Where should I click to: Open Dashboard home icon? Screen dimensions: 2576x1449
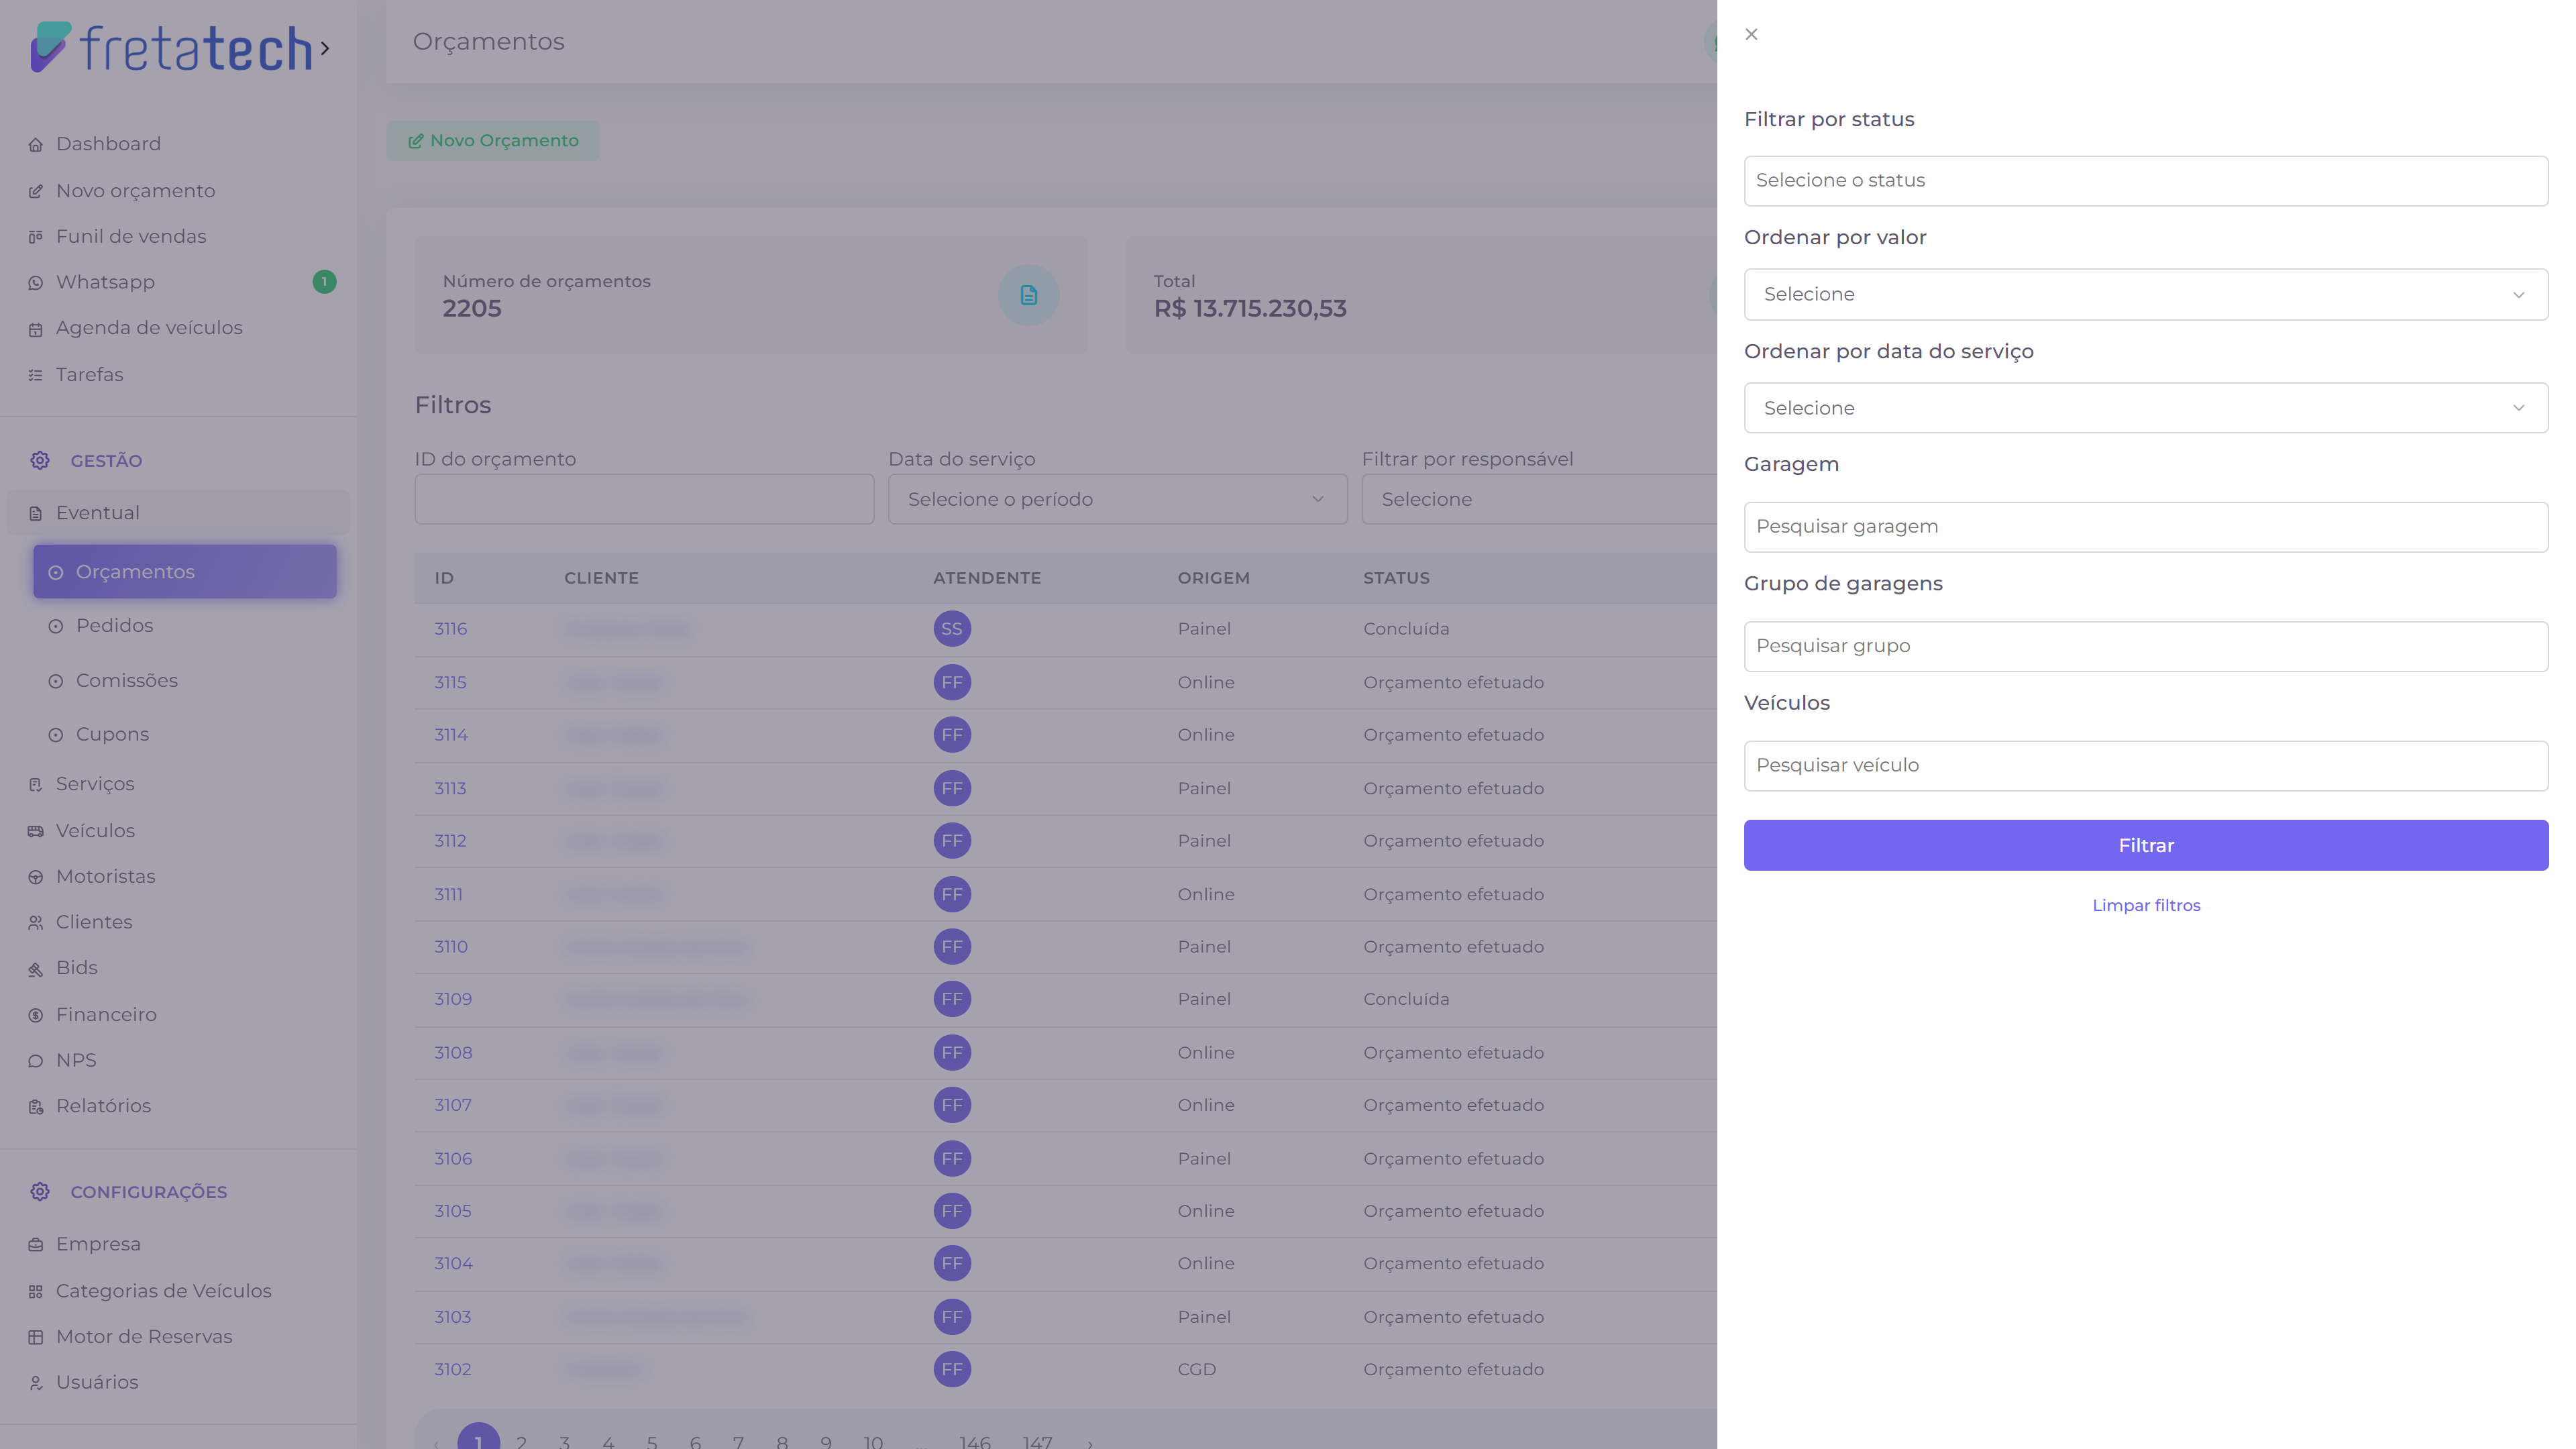click(x=36, y=145)
